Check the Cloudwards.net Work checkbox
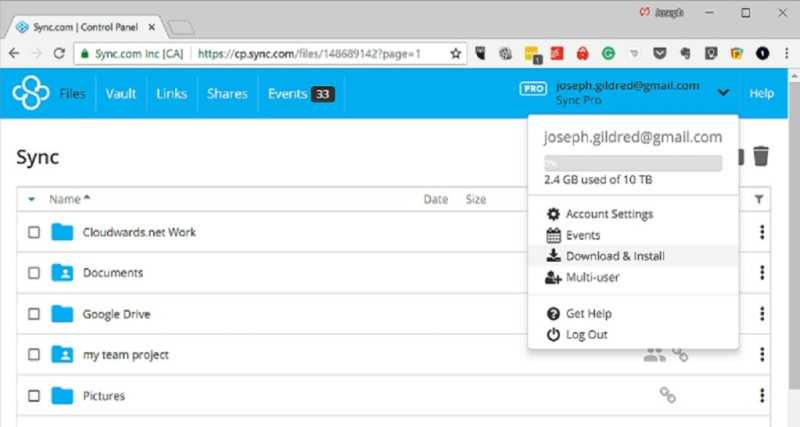The width and height of the screenshot is (800, 427). pos(34,232)
